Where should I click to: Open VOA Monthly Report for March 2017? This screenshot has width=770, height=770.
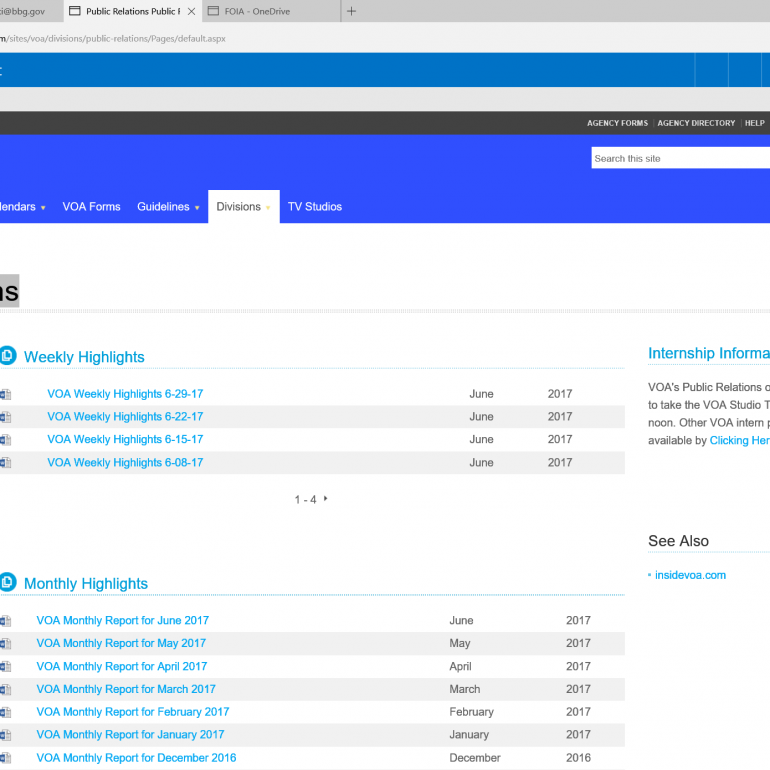click(x=126, y=689)
